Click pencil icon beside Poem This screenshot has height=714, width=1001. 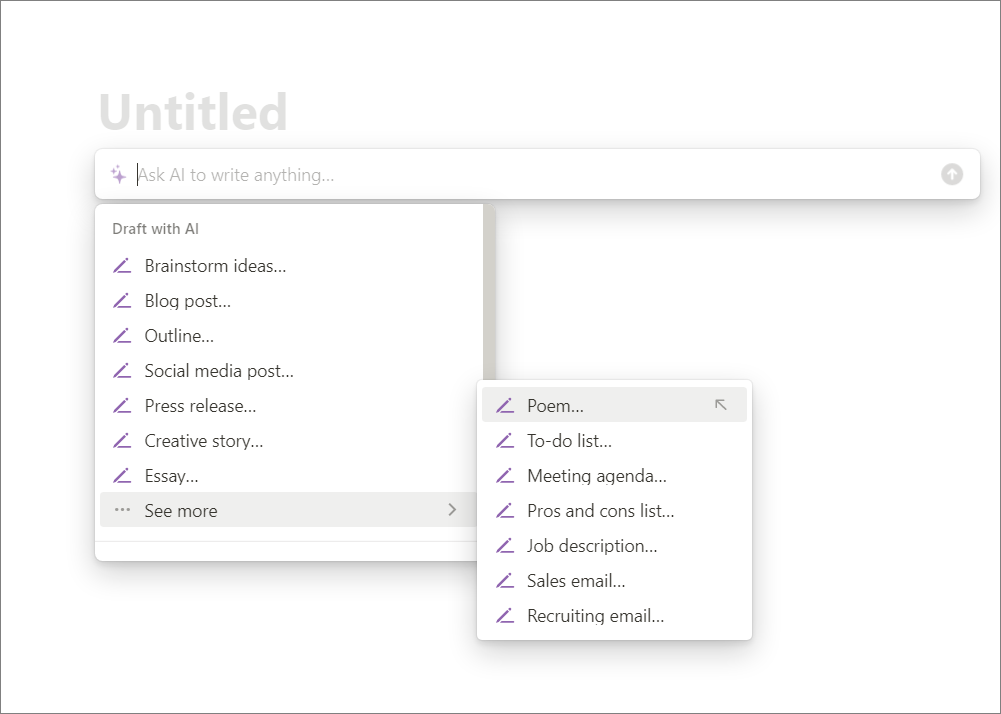tap(505, 406)
